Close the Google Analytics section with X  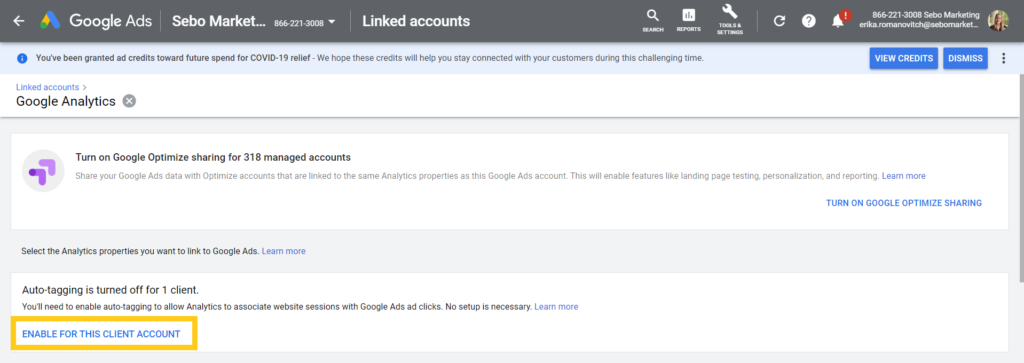(129, 101)
